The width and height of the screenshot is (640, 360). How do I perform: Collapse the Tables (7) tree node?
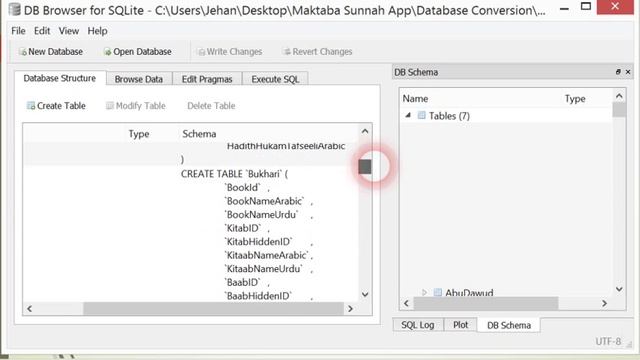pyautogui.click(x=408, y=116)
